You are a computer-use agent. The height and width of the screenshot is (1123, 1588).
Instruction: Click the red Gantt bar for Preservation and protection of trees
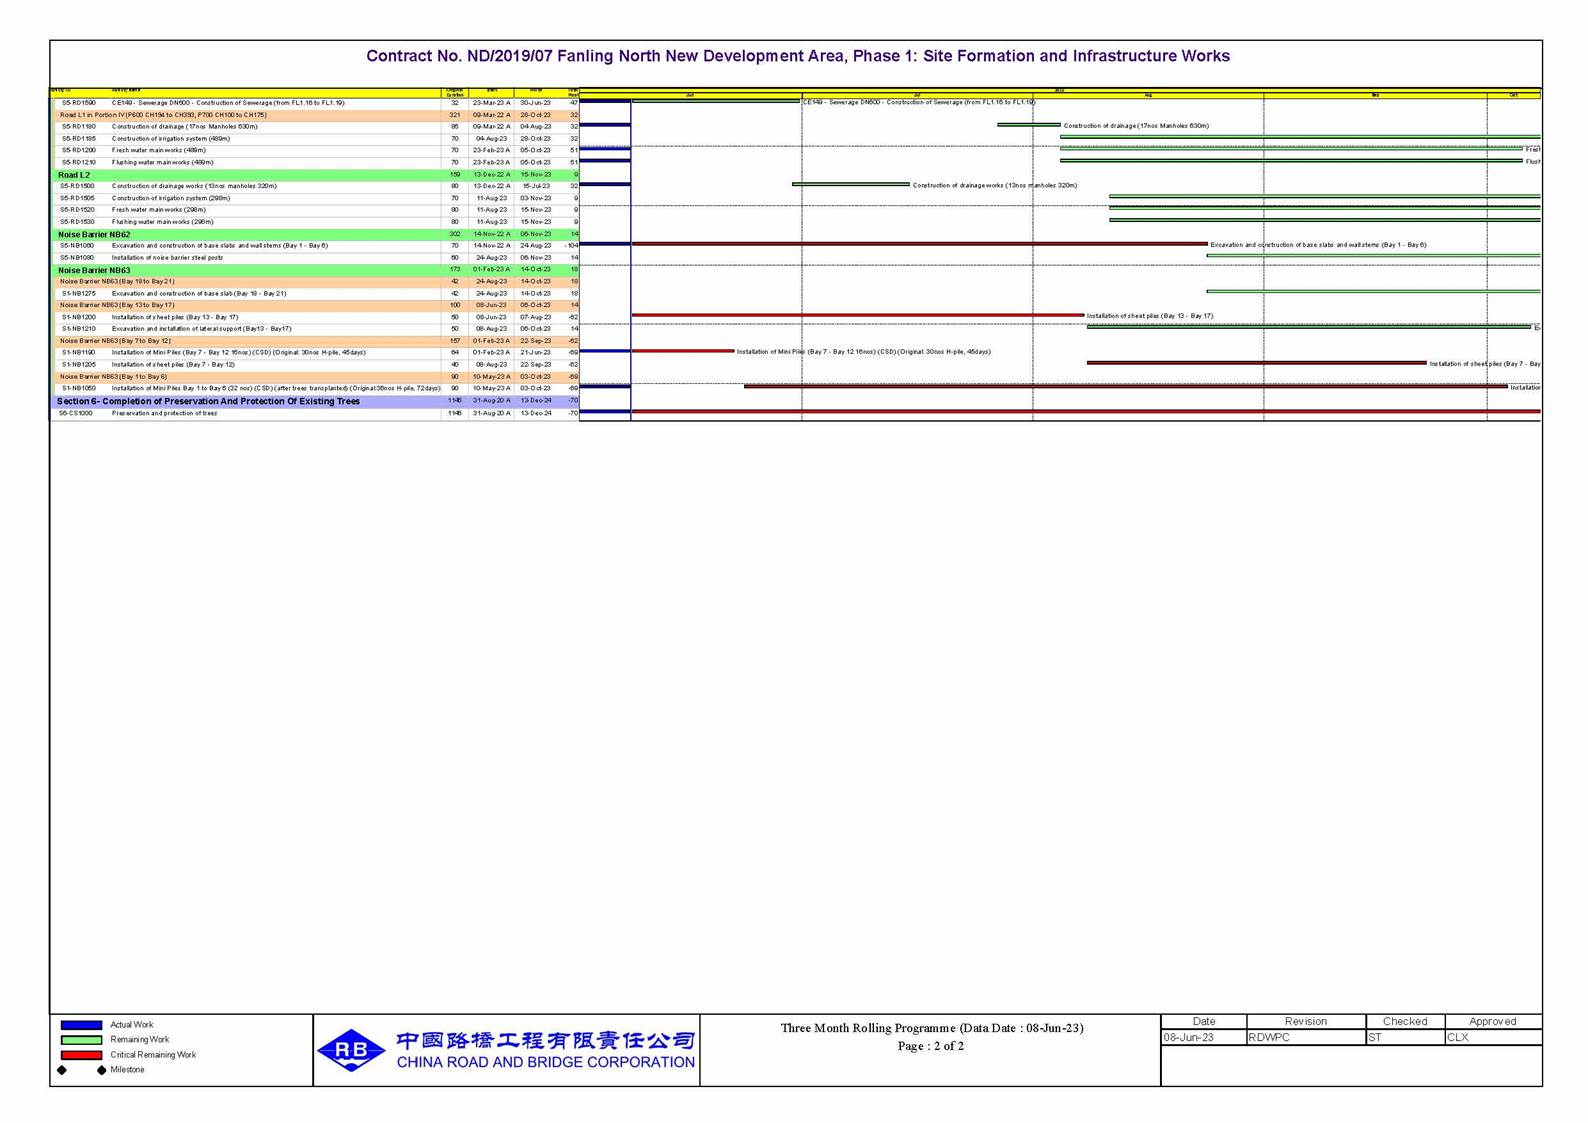coord(1086,412)
